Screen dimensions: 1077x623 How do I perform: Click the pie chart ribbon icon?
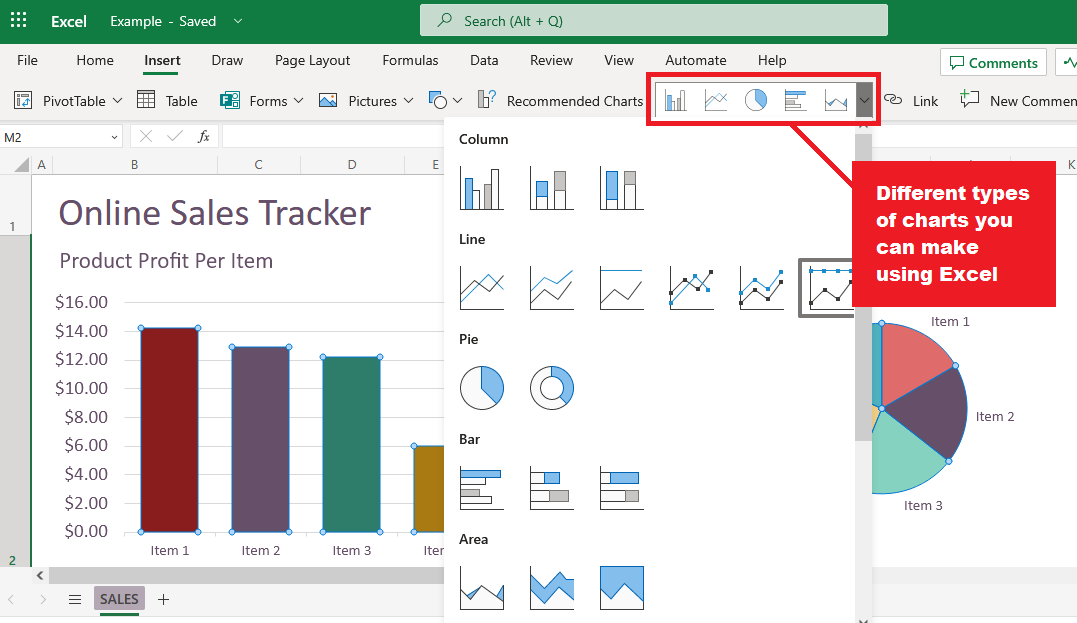coord(756,100)
